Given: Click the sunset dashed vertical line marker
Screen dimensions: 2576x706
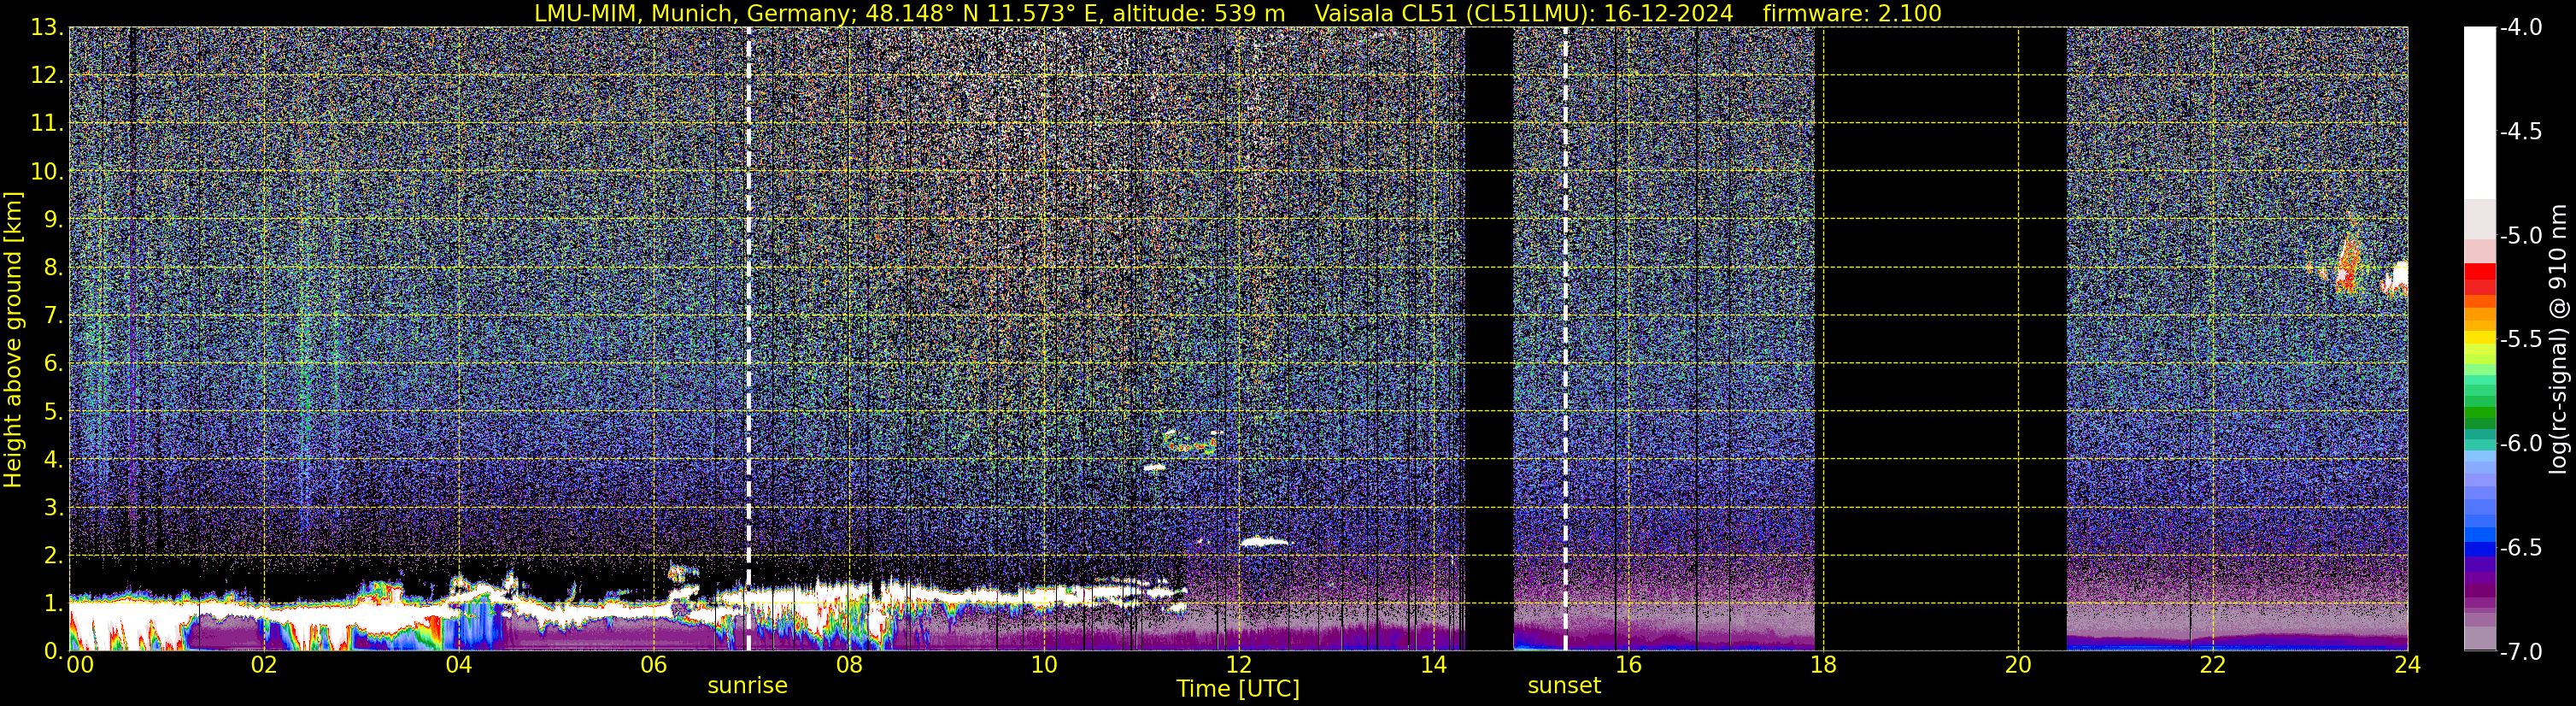Looking at the screenshot, I should (1565, 339).
